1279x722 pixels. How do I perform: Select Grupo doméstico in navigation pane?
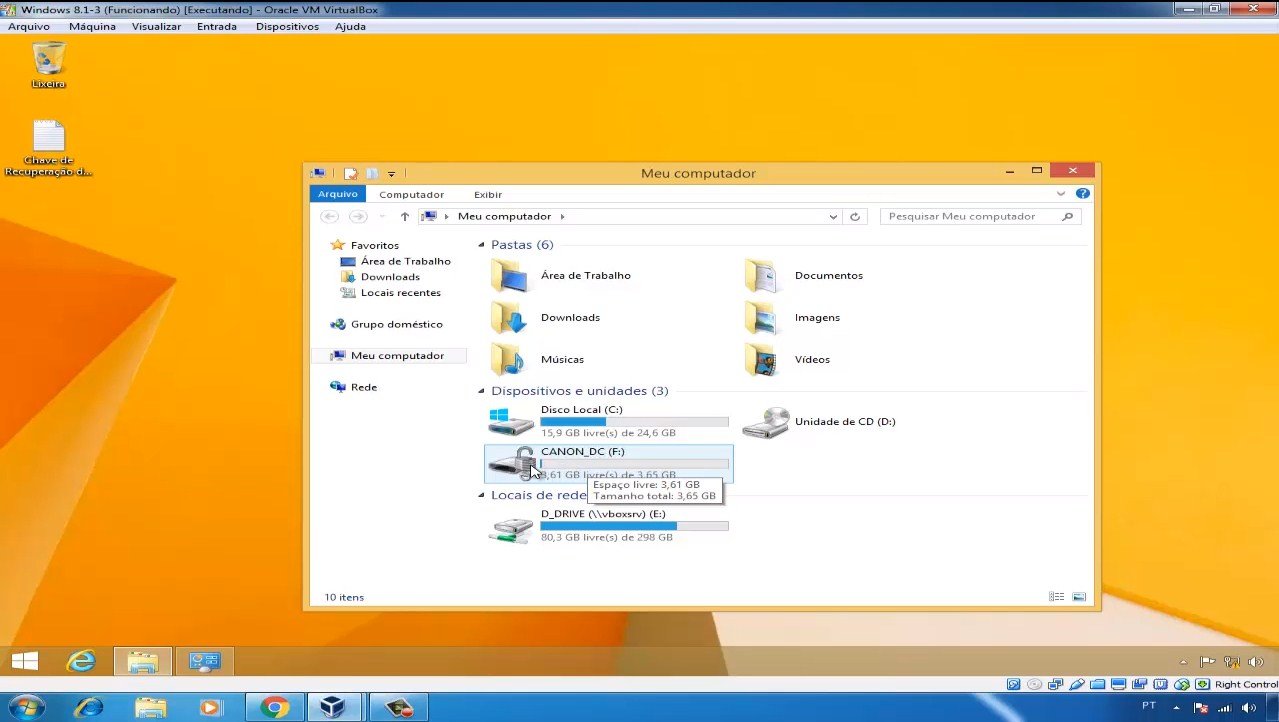386,324
